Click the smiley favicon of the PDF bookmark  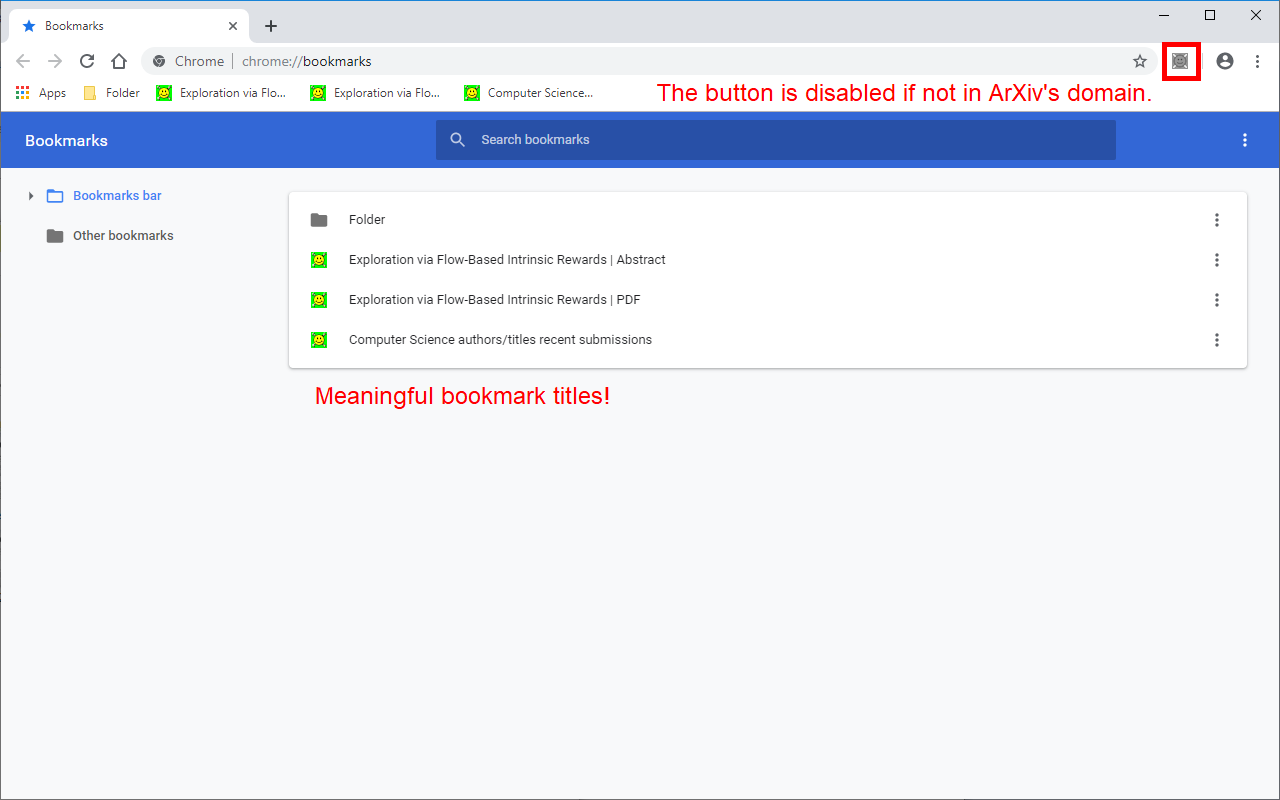(319, 299)
